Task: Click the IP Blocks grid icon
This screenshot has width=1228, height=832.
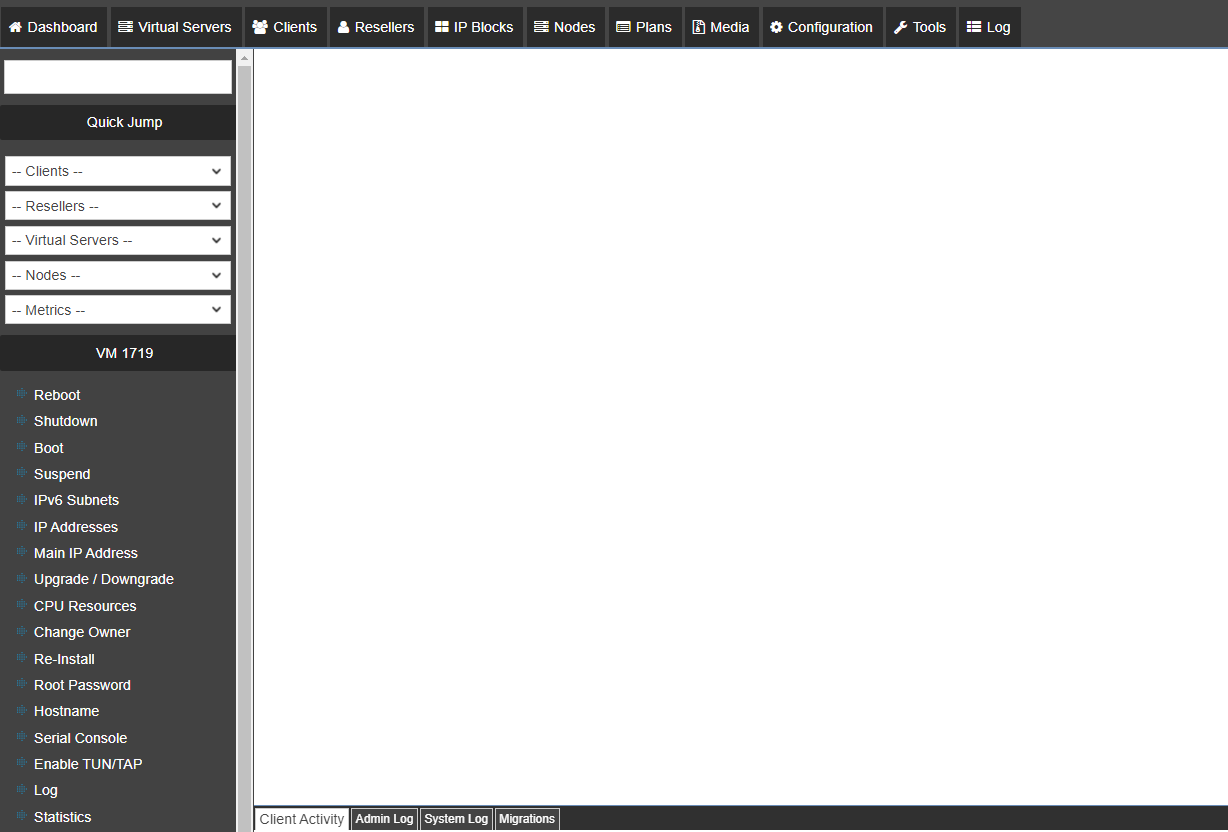Action: [442, 27]
